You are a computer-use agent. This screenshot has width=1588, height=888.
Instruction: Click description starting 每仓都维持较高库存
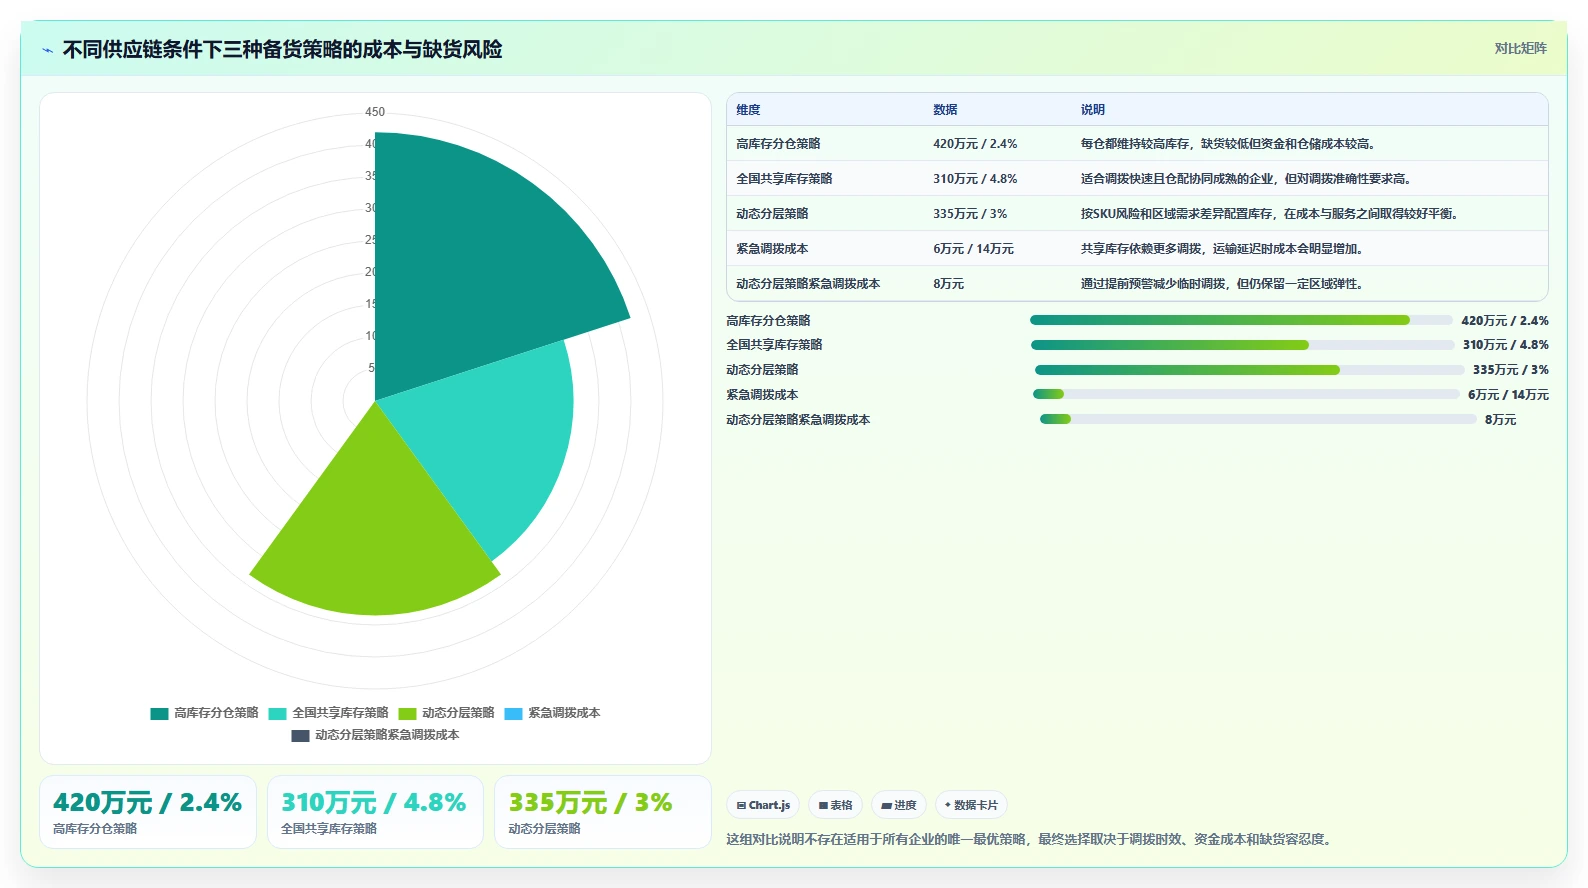pyautogui.click(x=1229, y=144)
